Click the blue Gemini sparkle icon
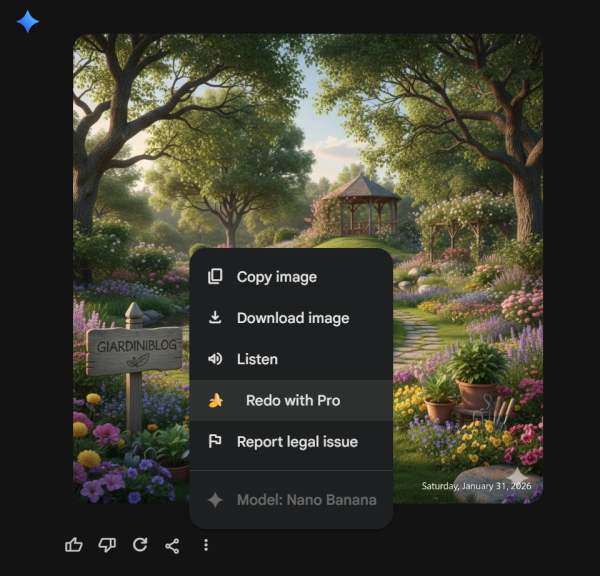600x576 pixels. click(28, 21)
